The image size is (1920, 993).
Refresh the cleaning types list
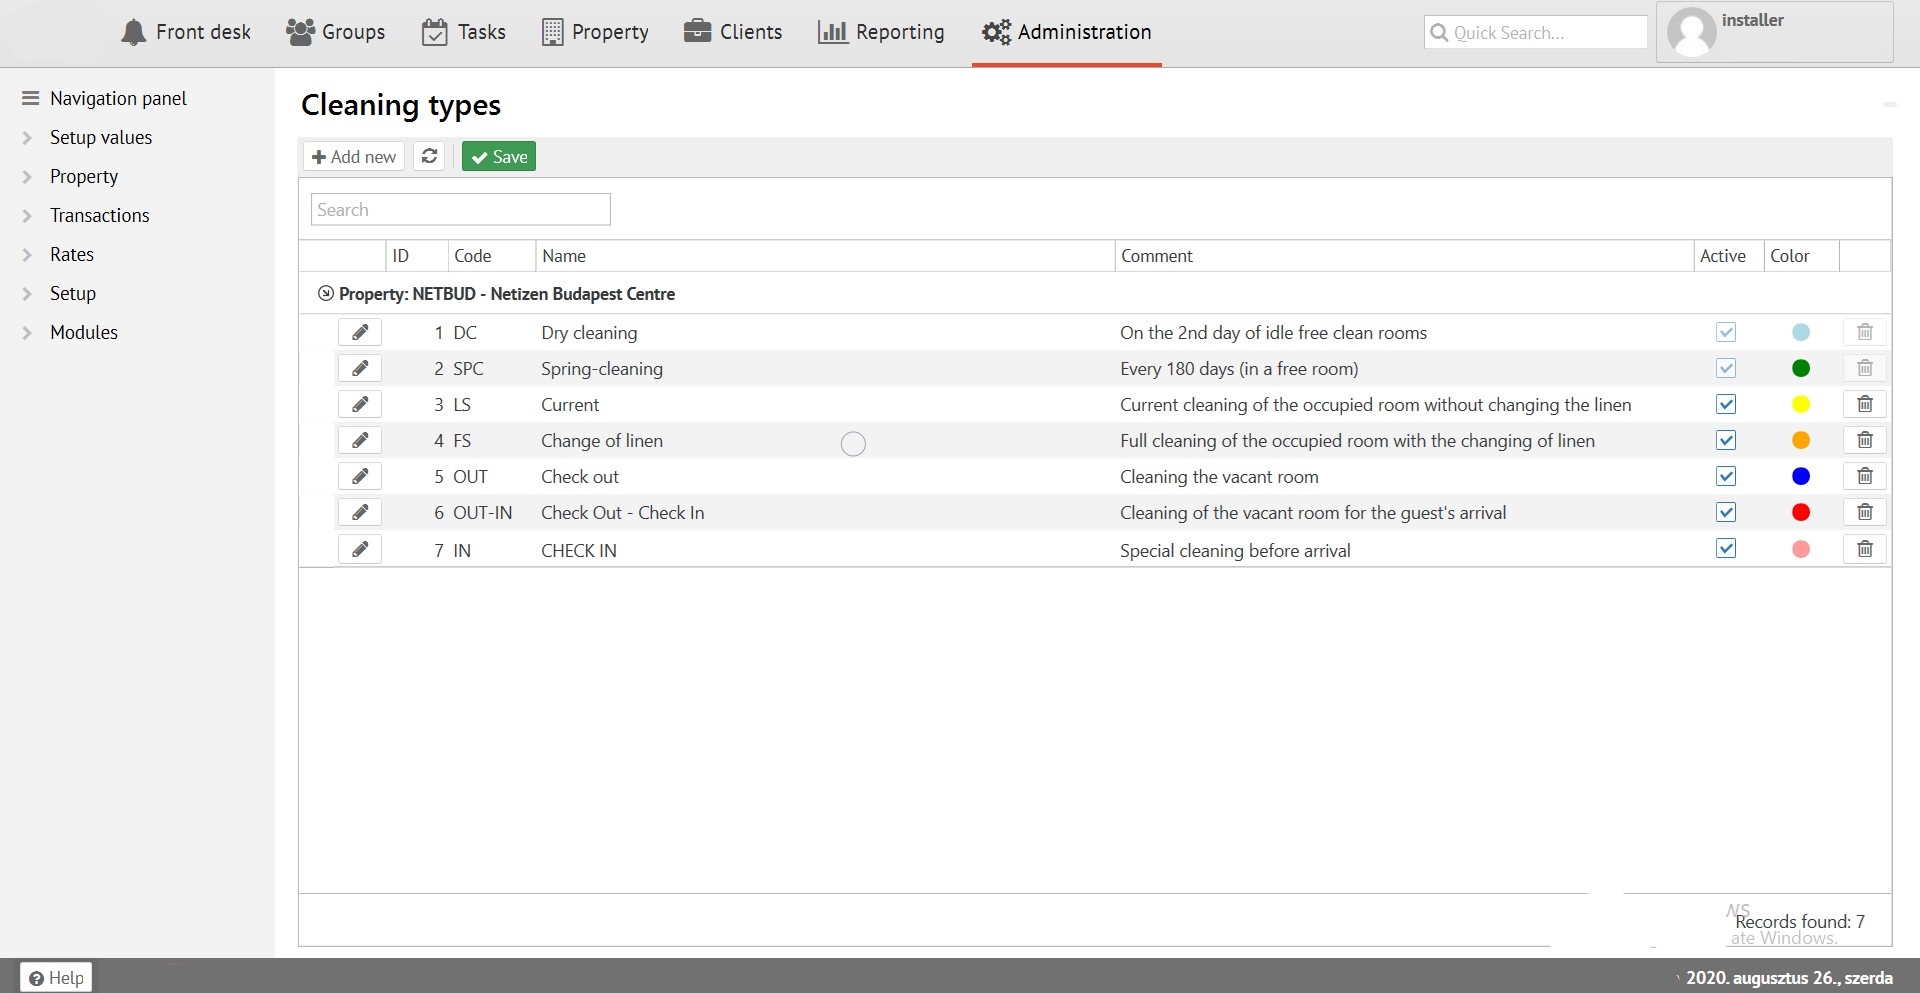click(429, 156)
